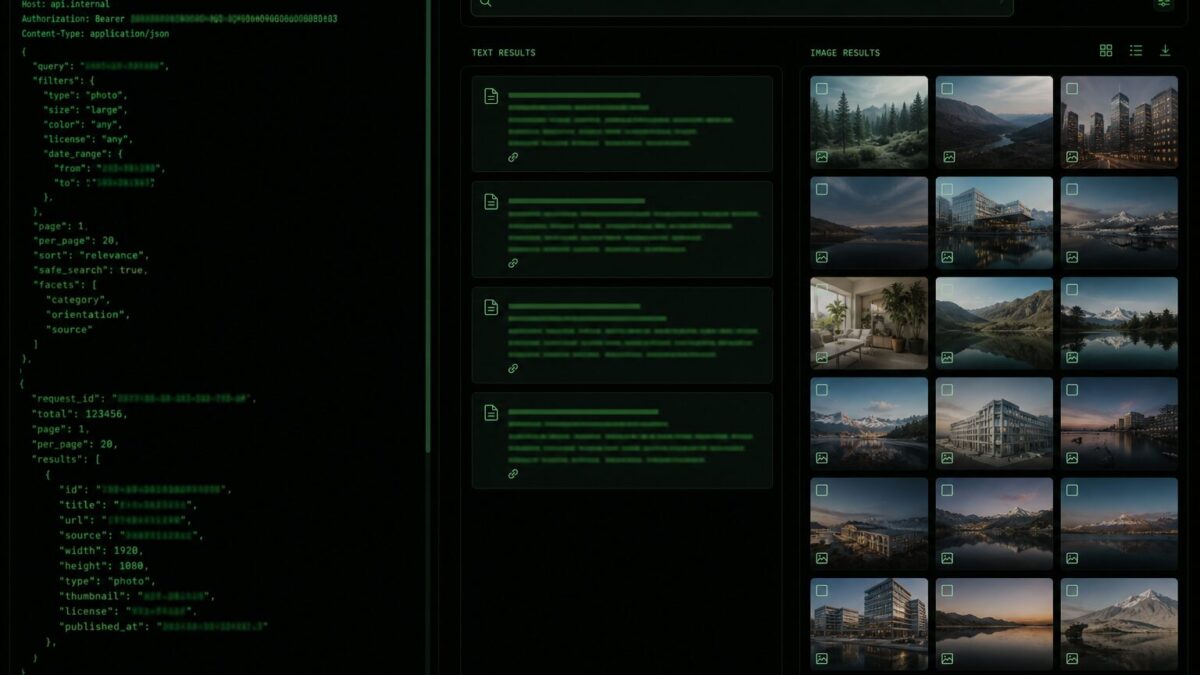
Task: Click the magnifier icon in the search bar
Action: (x=485, y=3)
